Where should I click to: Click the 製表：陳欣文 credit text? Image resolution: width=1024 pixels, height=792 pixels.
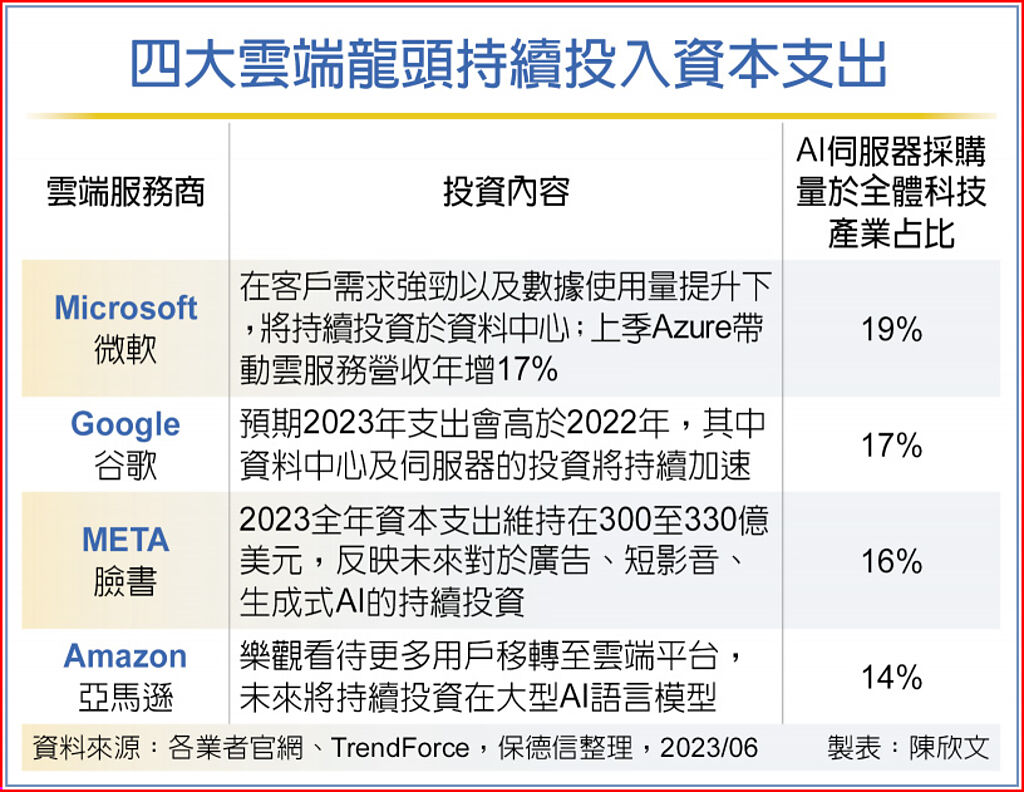pos(908,747)
